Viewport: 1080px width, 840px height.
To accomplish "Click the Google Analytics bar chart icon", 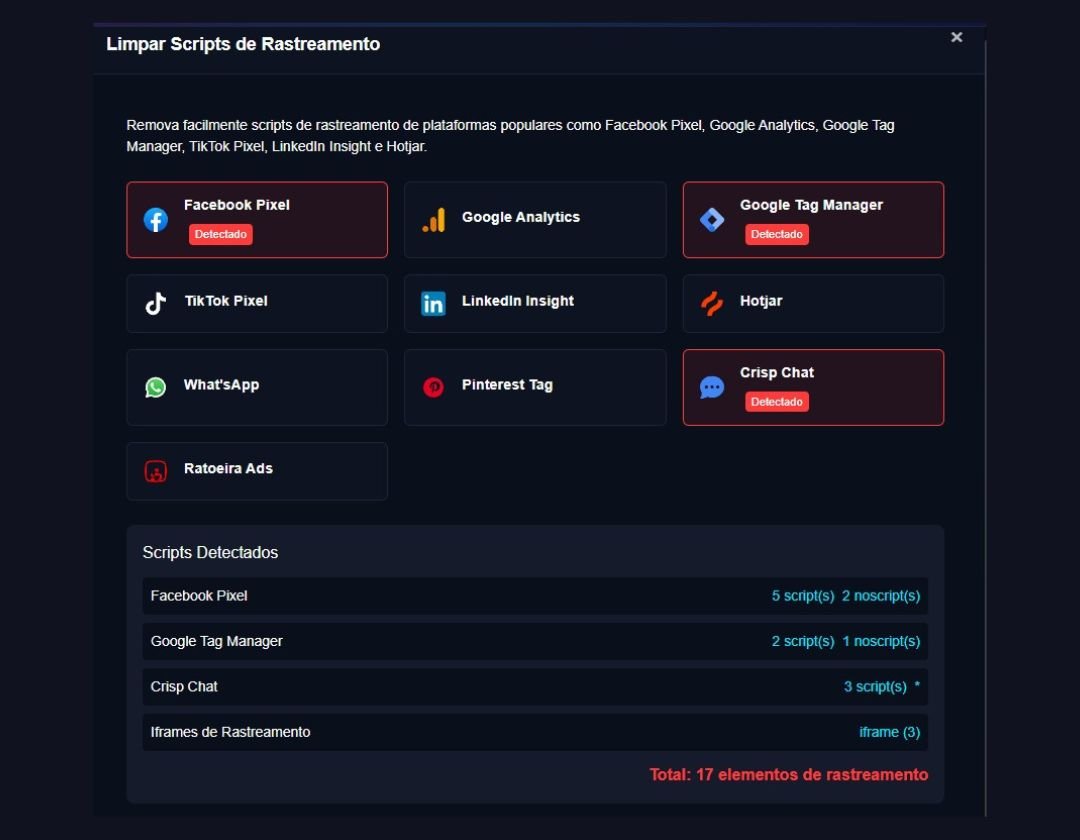I will pos(433,220).
